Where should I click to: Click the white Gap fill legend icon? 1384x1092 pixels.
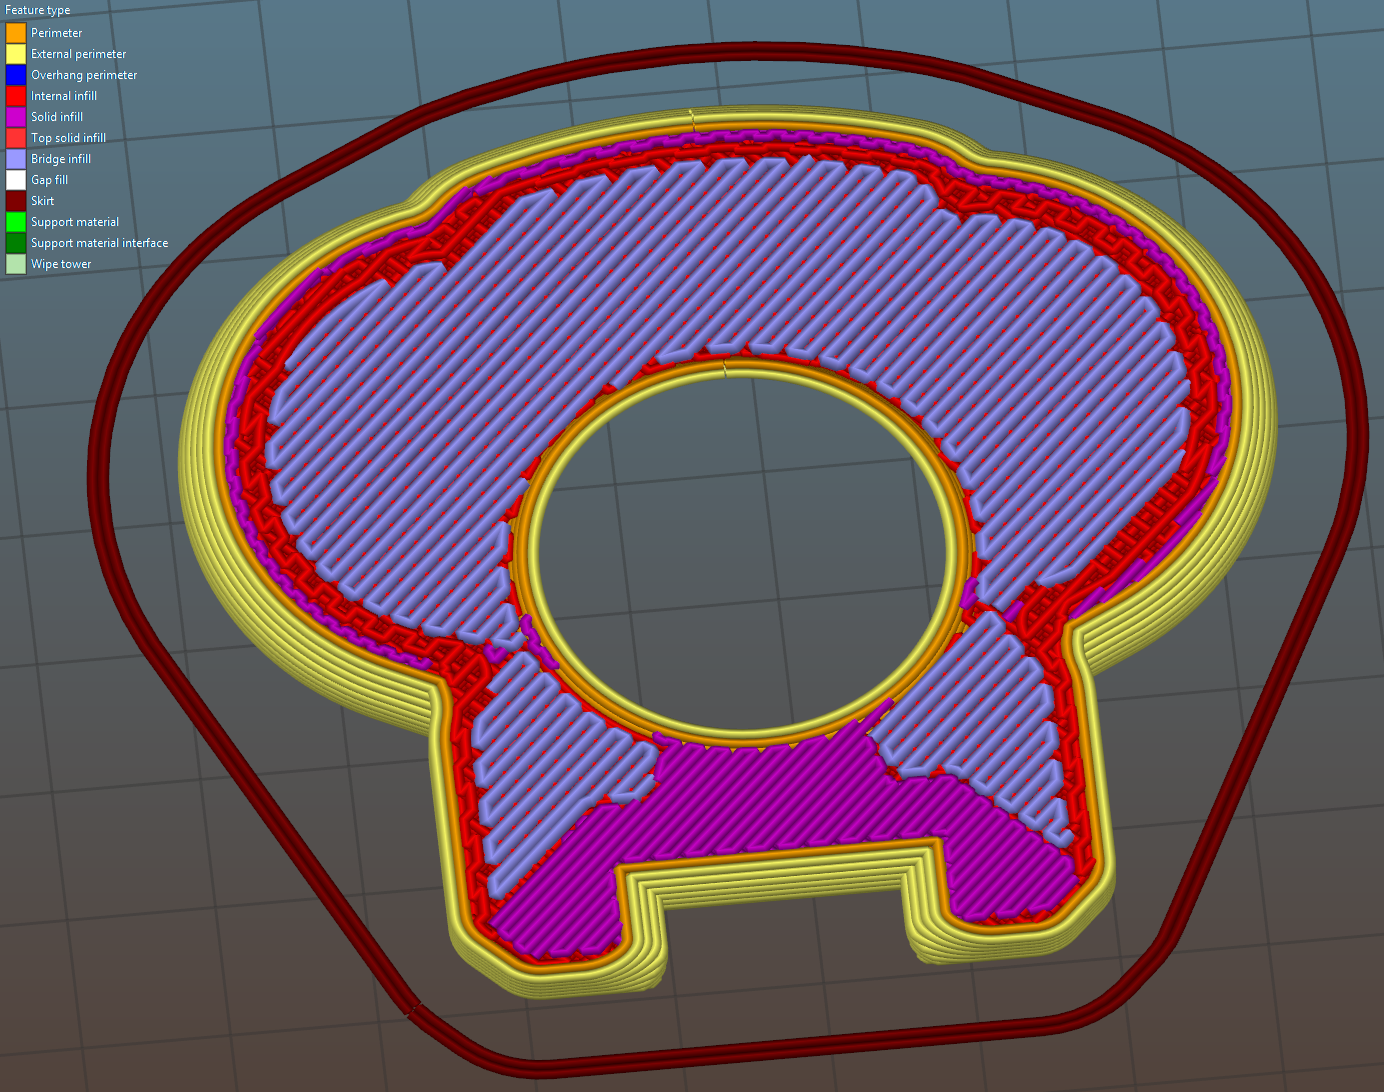click(x=16, y=179)
